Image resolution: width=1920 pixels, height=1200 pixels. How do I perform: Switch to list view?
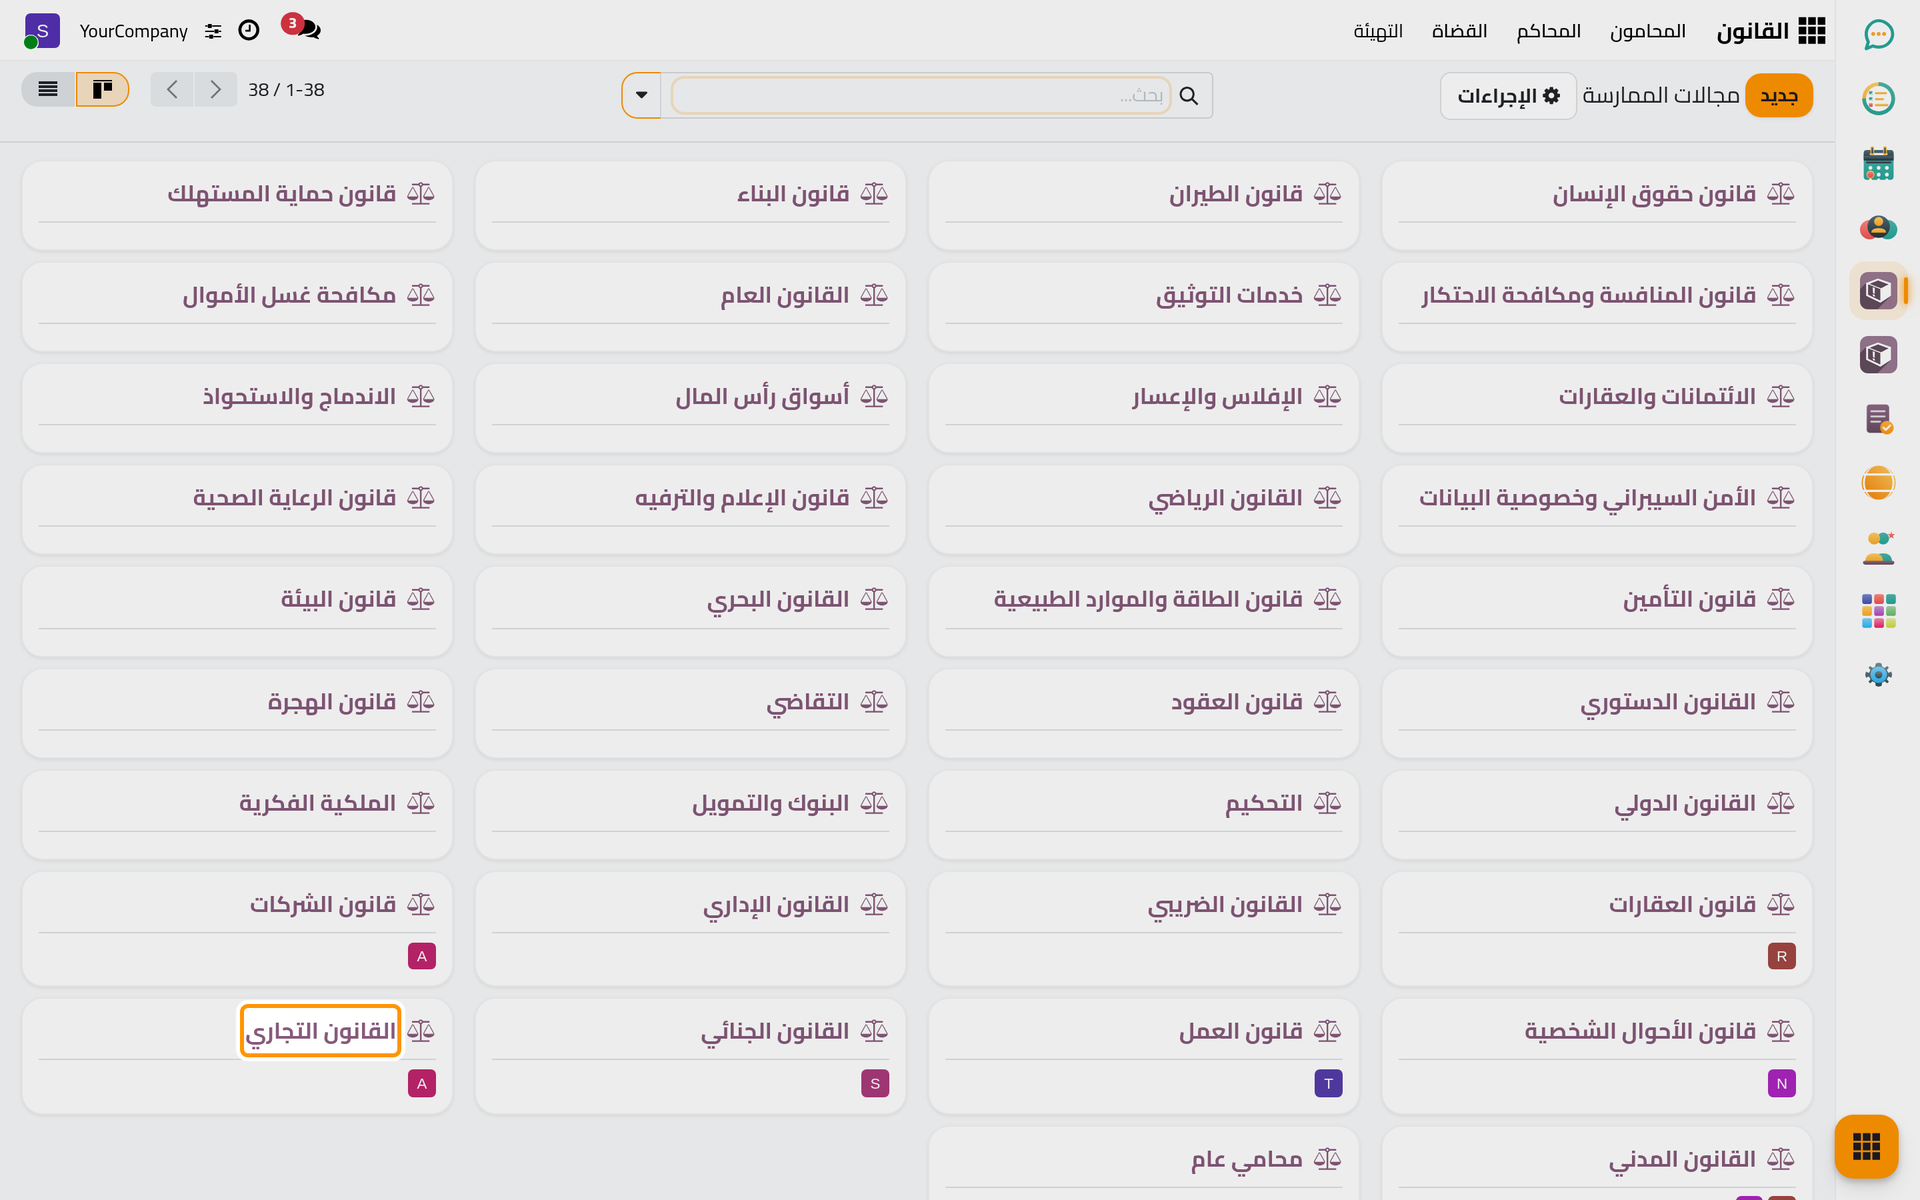click(x=48, y=89)
